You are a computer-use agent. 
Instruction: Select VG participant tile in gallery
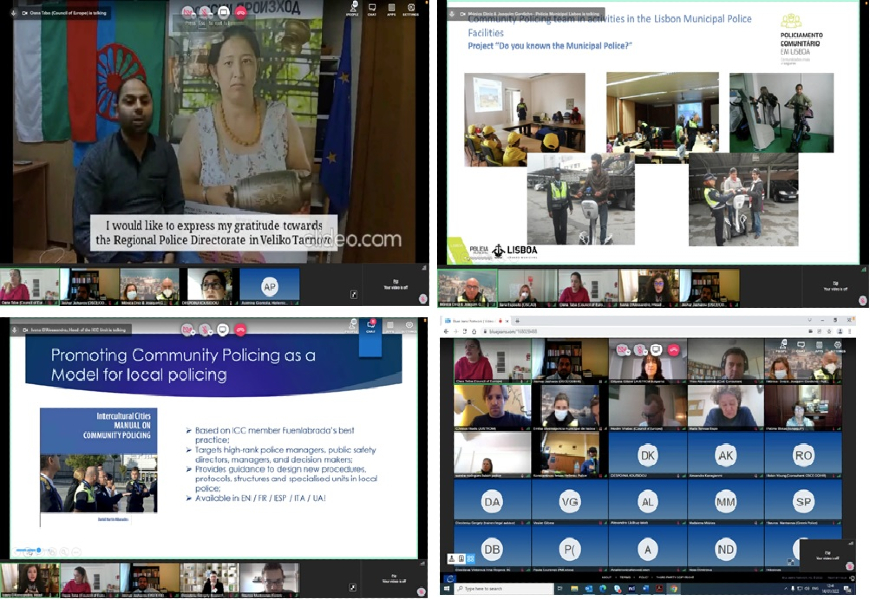click(x=570, y=502)
